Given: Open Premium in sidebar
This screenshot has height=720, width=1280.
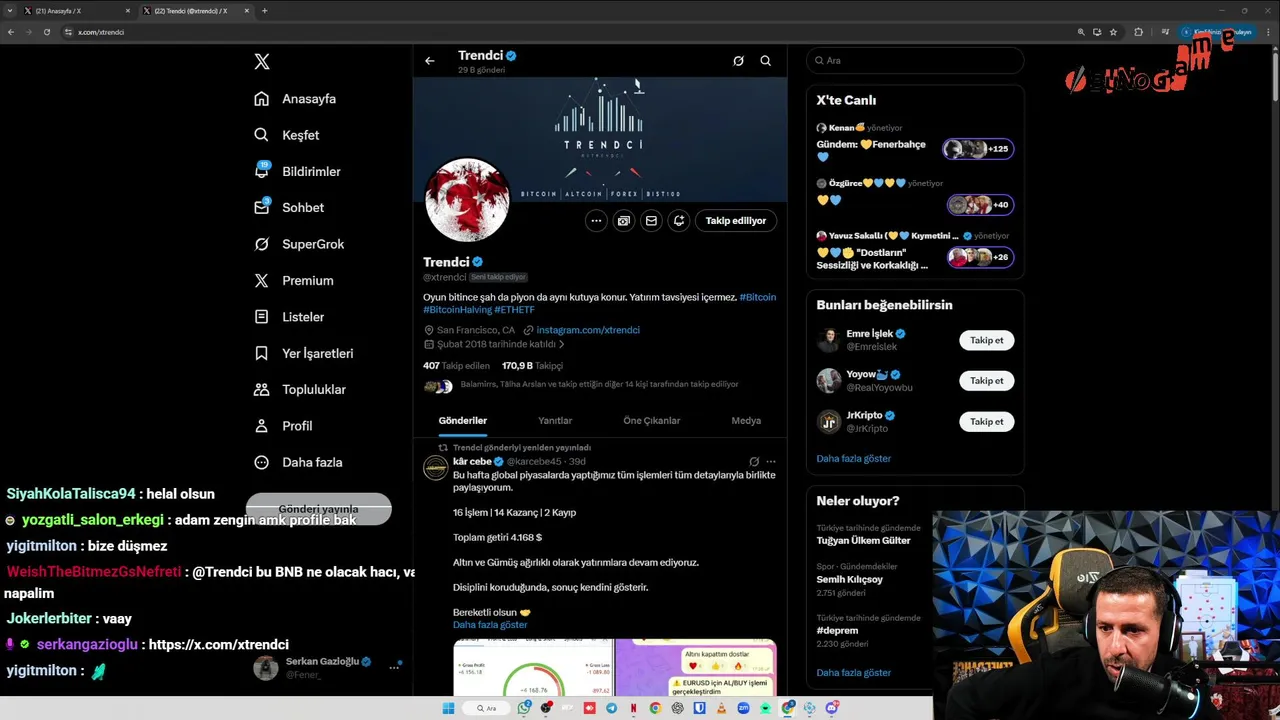Looking at the screenshot, I should [294, 281].
